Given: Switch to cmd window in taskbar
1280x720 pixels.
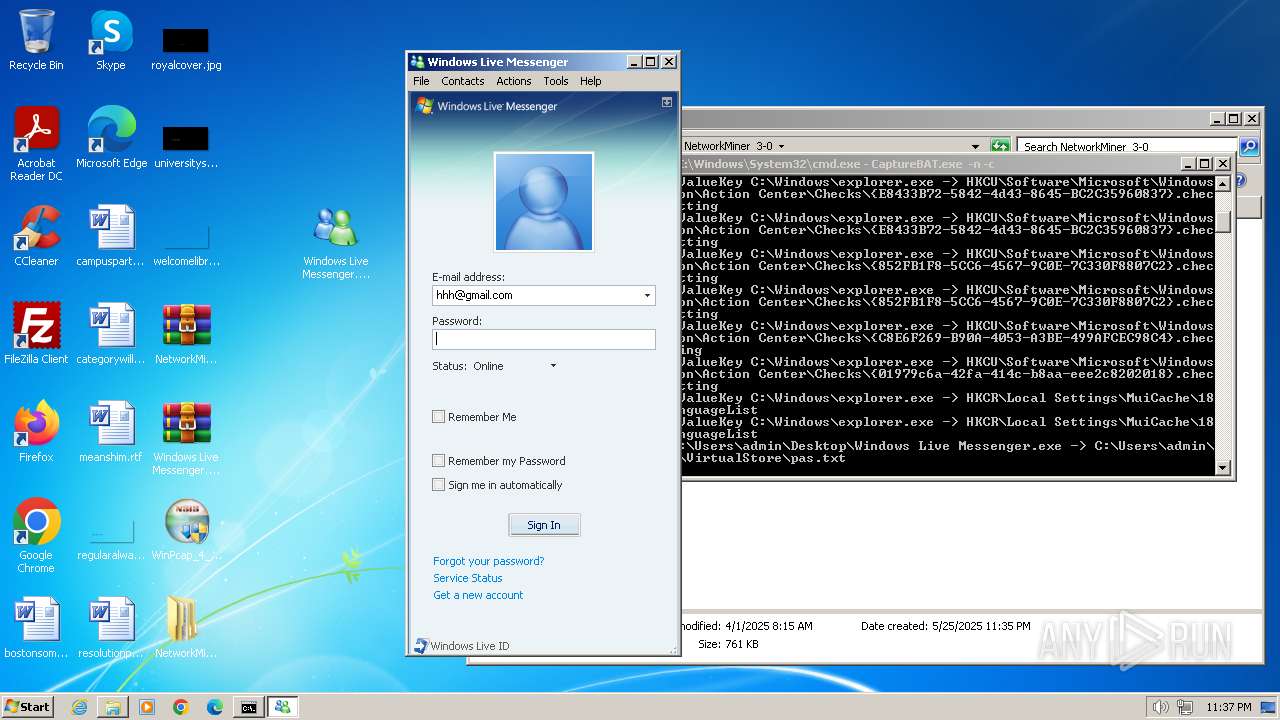Looking at the screenshot, I should point(248,707).
